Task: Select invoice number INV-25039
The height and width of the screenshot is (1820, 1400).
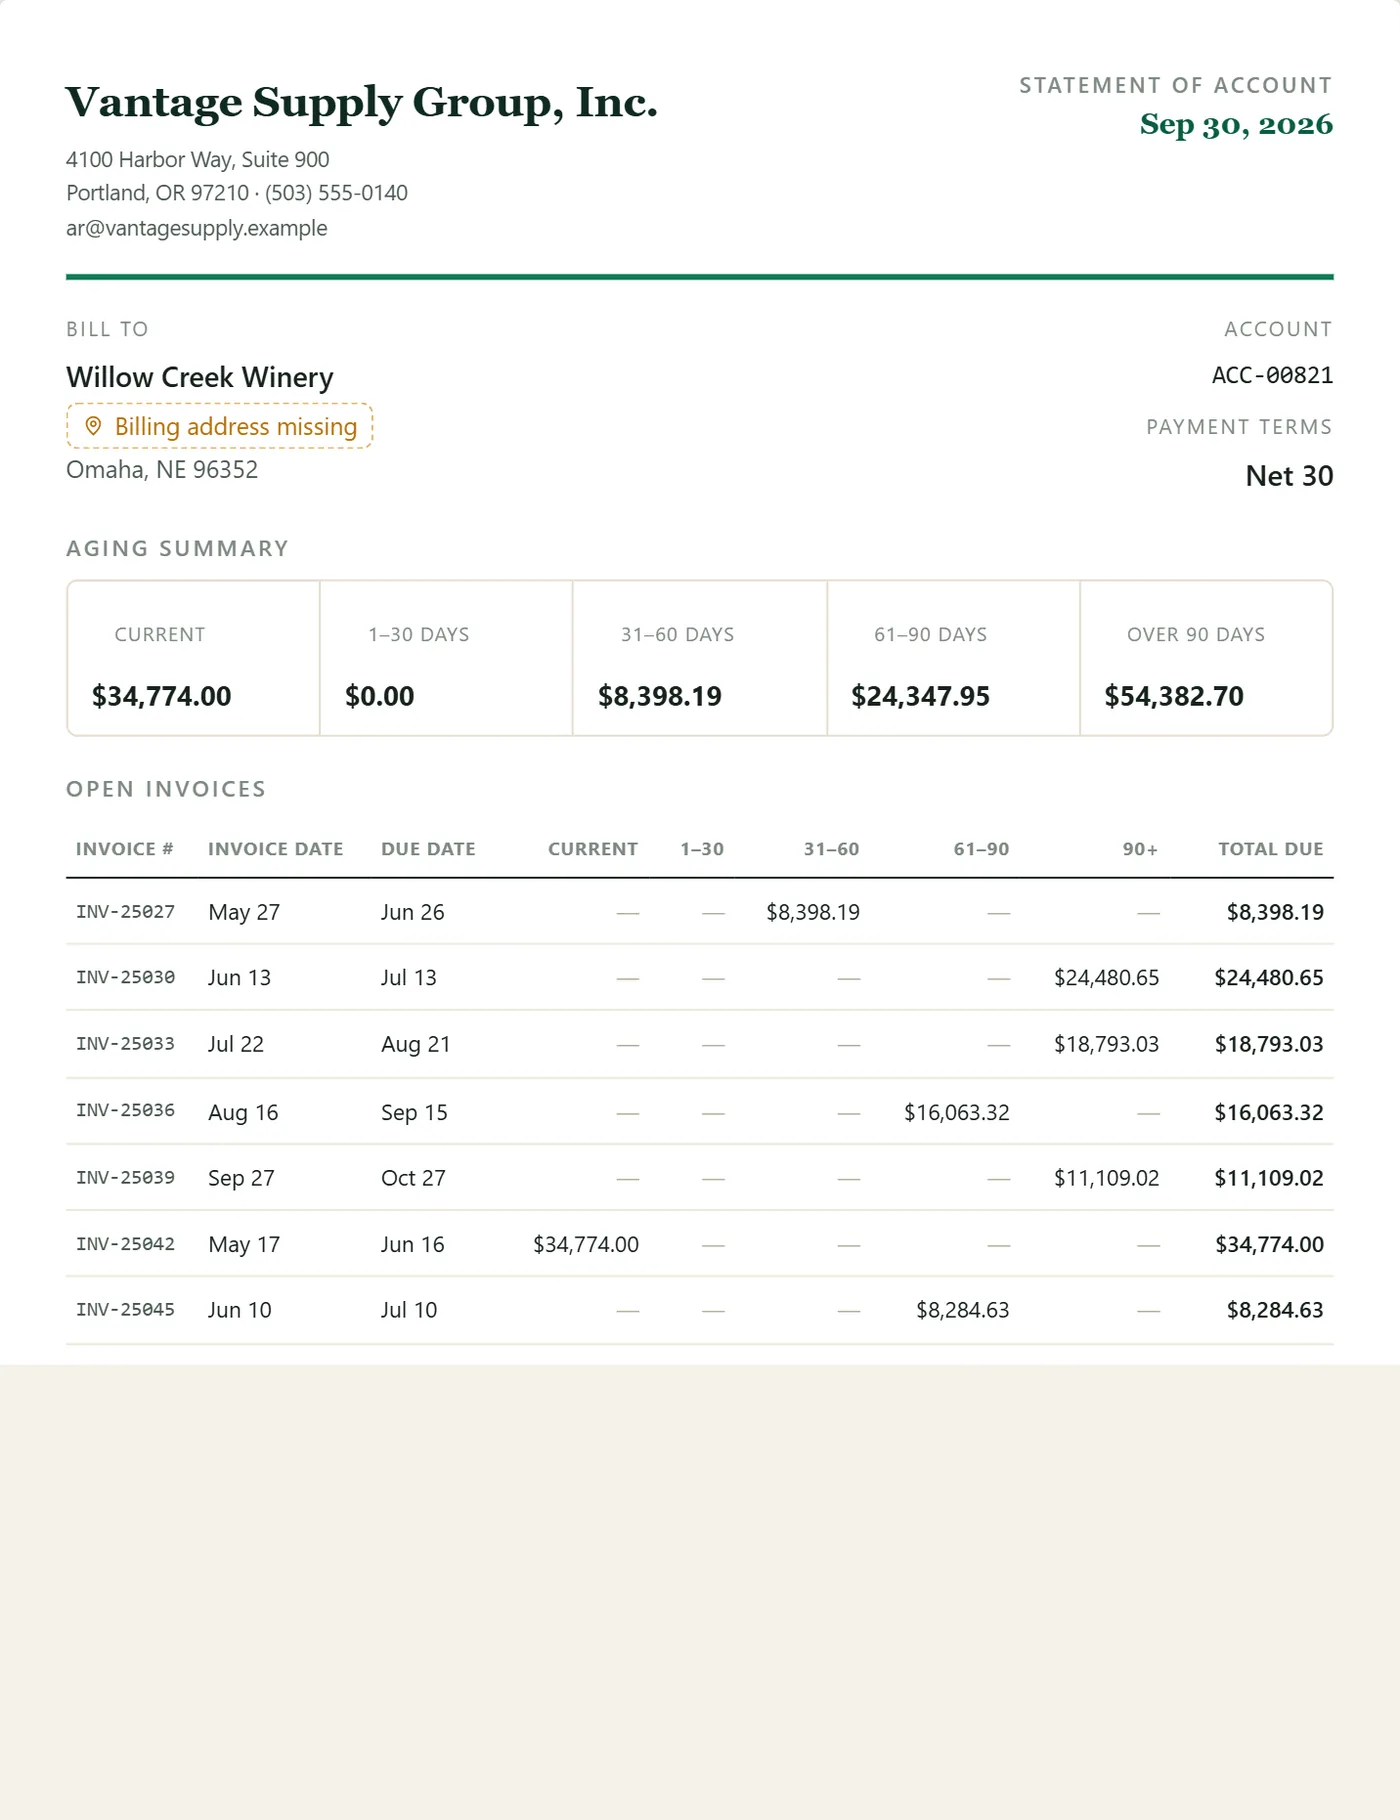Action: pos(125,1178)
